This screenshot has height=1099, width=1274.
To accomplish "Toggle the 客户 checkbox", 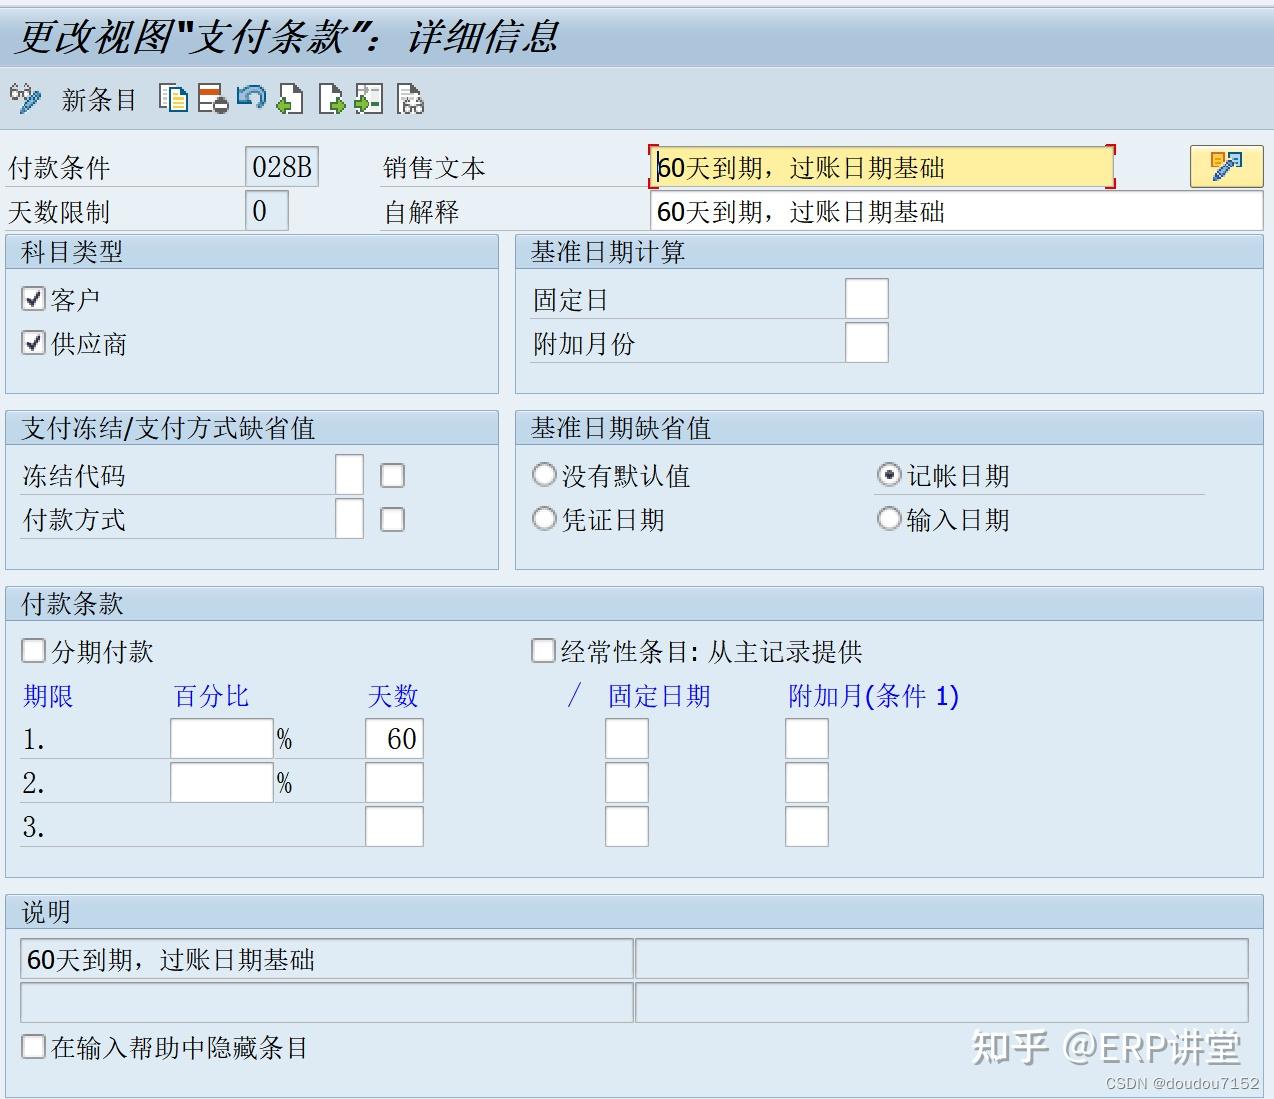I will (33, 298).
